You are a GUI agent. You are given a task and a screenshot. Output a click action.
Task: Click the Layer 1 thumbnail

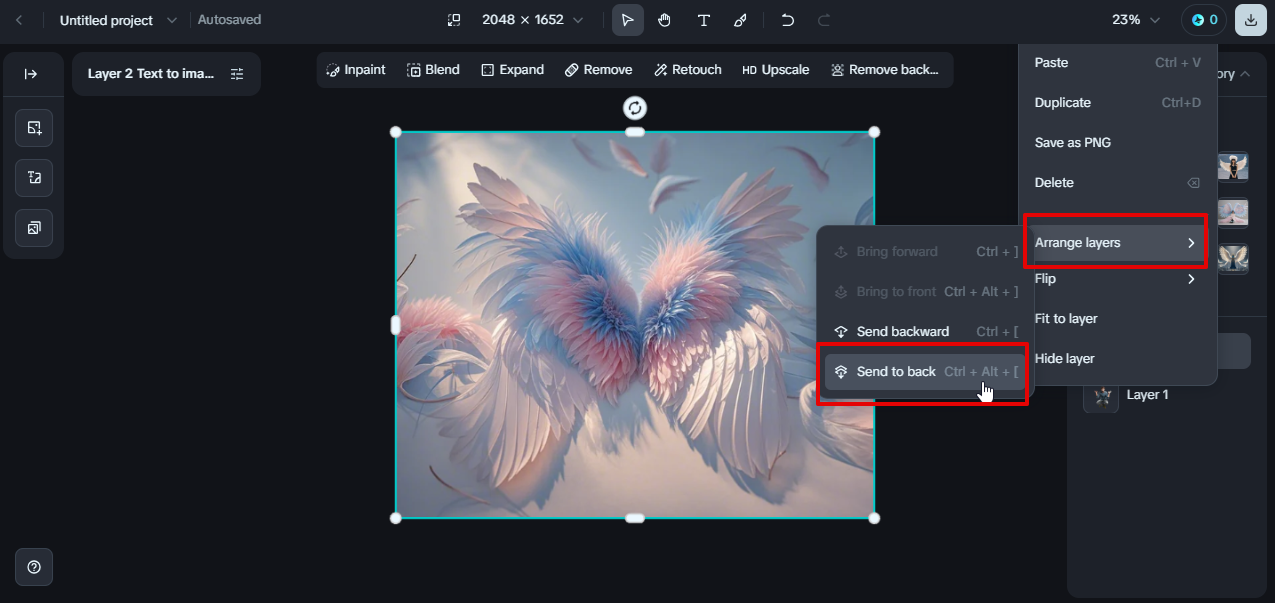coord(1101,395)
